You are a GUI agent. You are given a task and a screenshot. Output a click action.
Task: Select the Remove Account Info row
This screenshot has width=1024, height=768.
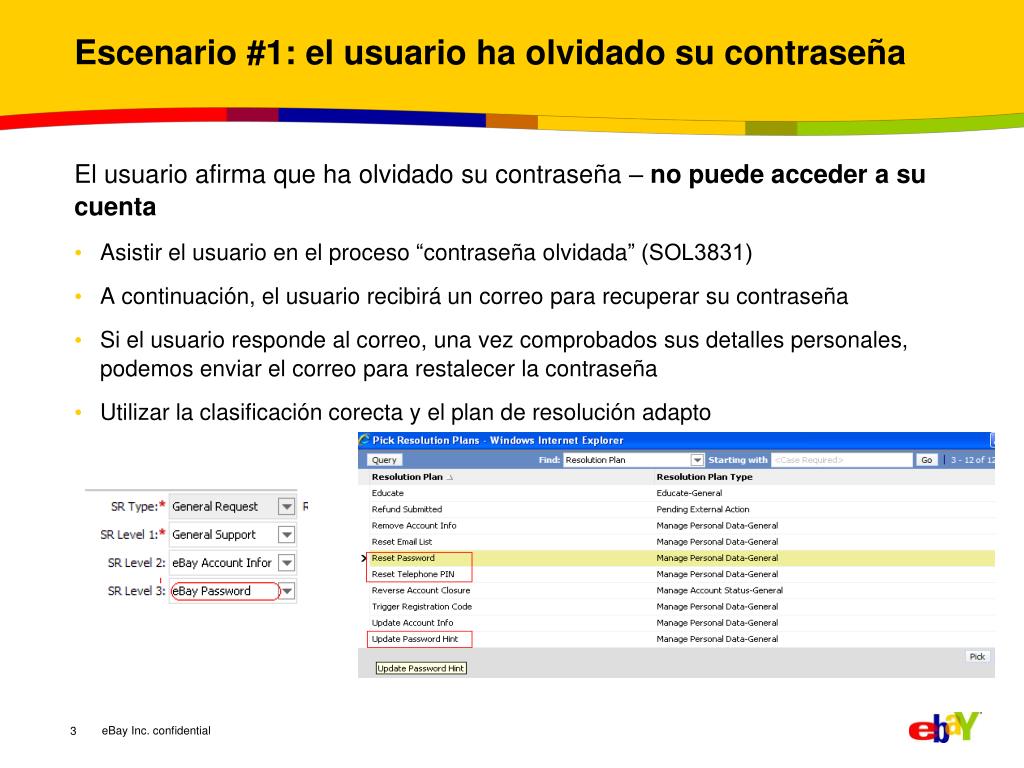(x=677, y=526)
